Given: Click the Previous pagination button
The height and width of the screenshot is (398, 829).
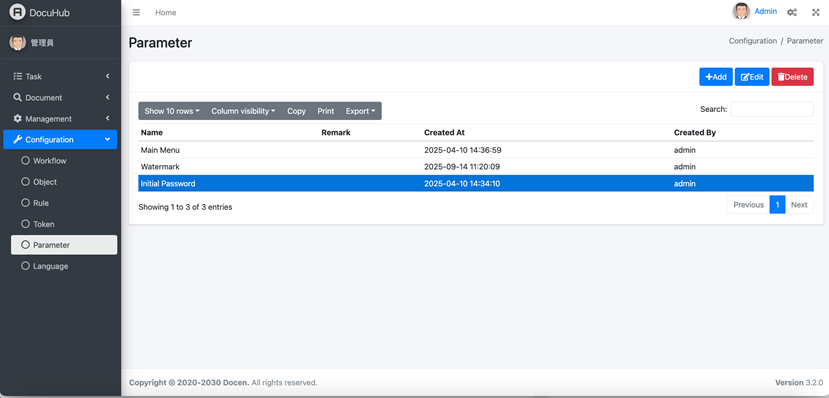Looking at the screenshot, I should coord(749,205).
